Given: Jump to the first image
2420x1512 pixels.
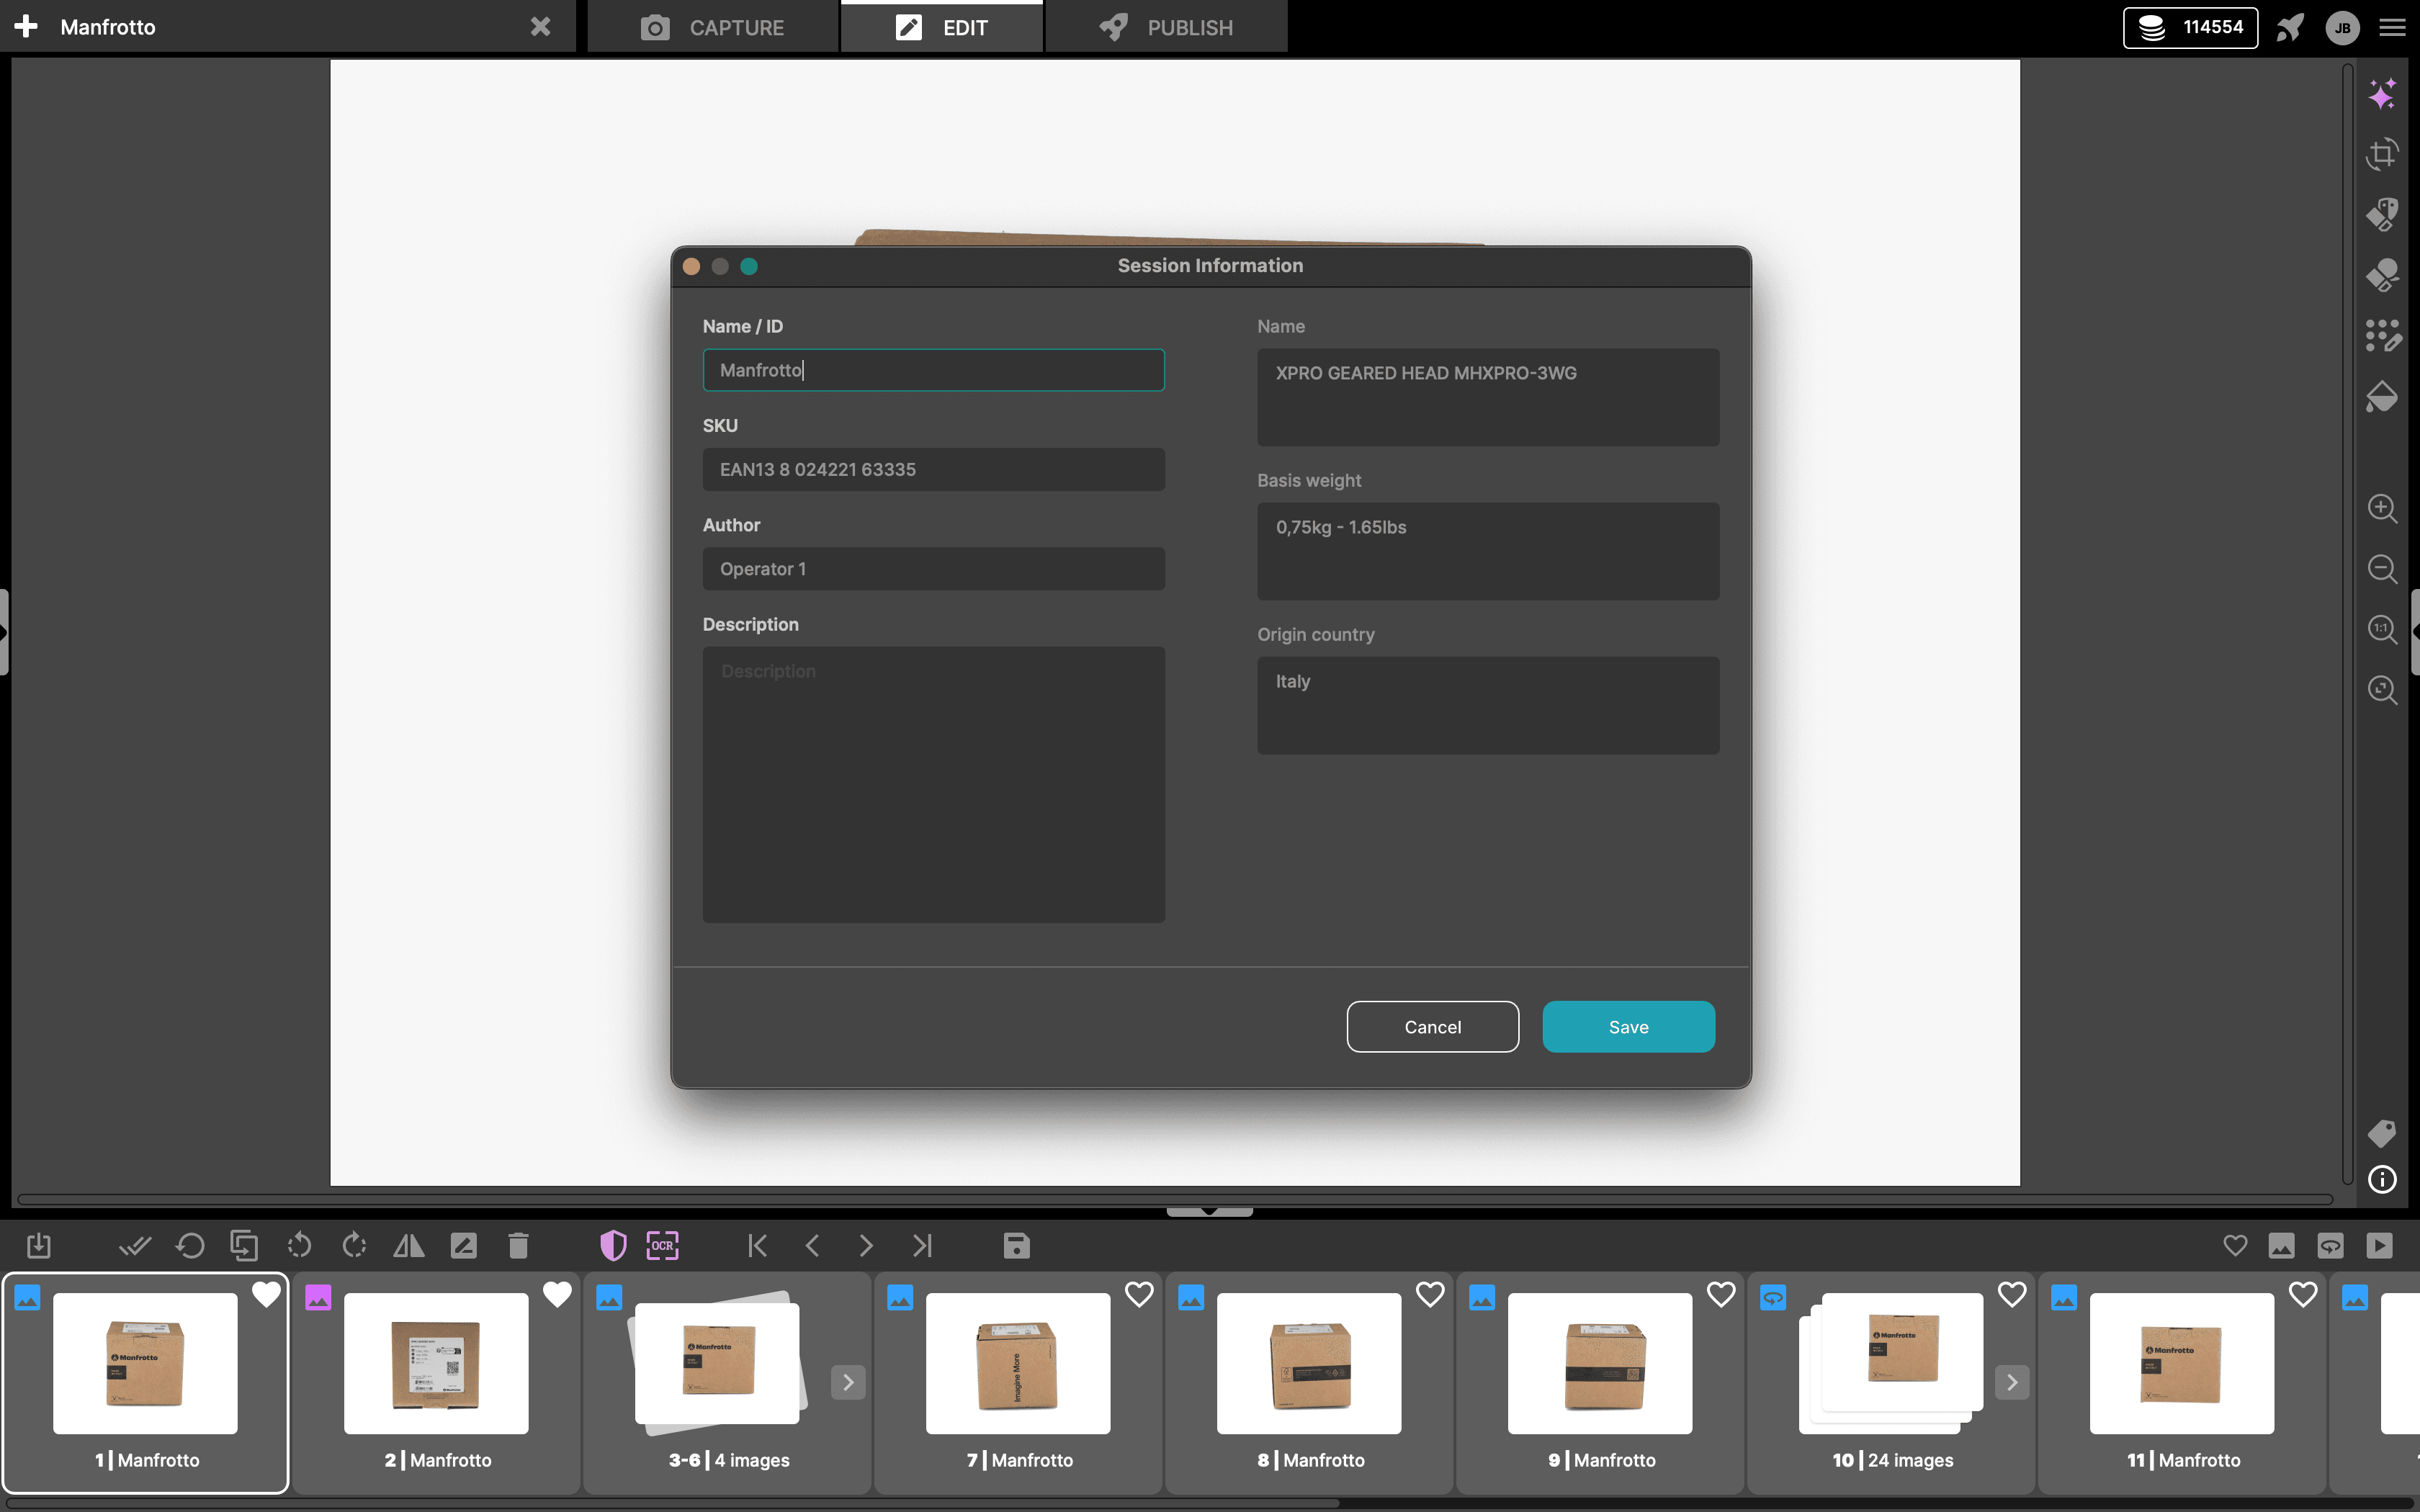Looking at the screenshot, I should coord(758,1246).
